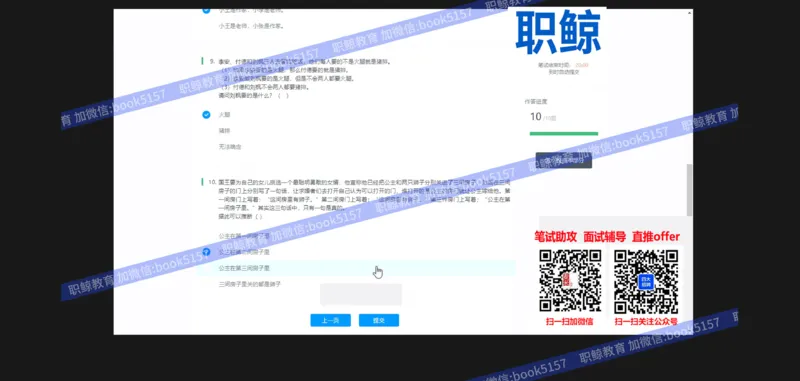Click the blue 提交 submit button
This screenshot has height=381, width=800.
pyautogui.click(x=379, y=320)
